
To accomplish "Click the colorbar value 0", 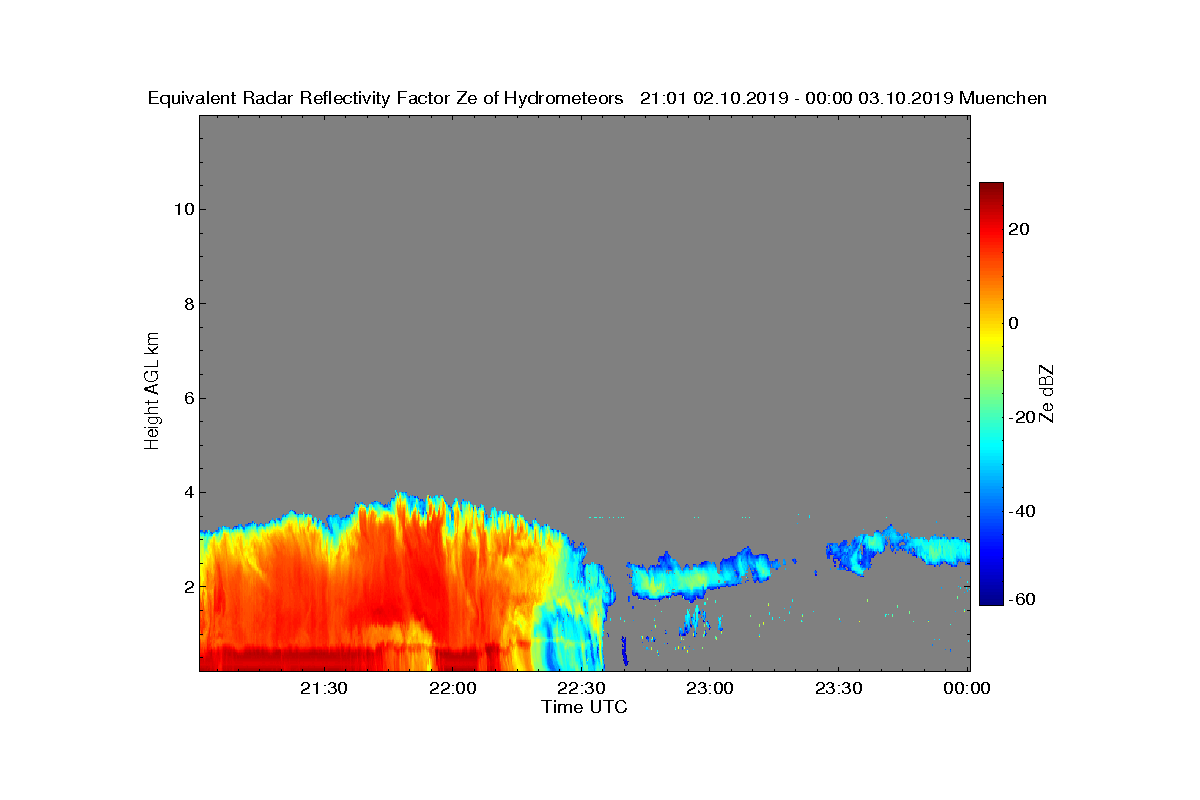I will point(1014,323).
